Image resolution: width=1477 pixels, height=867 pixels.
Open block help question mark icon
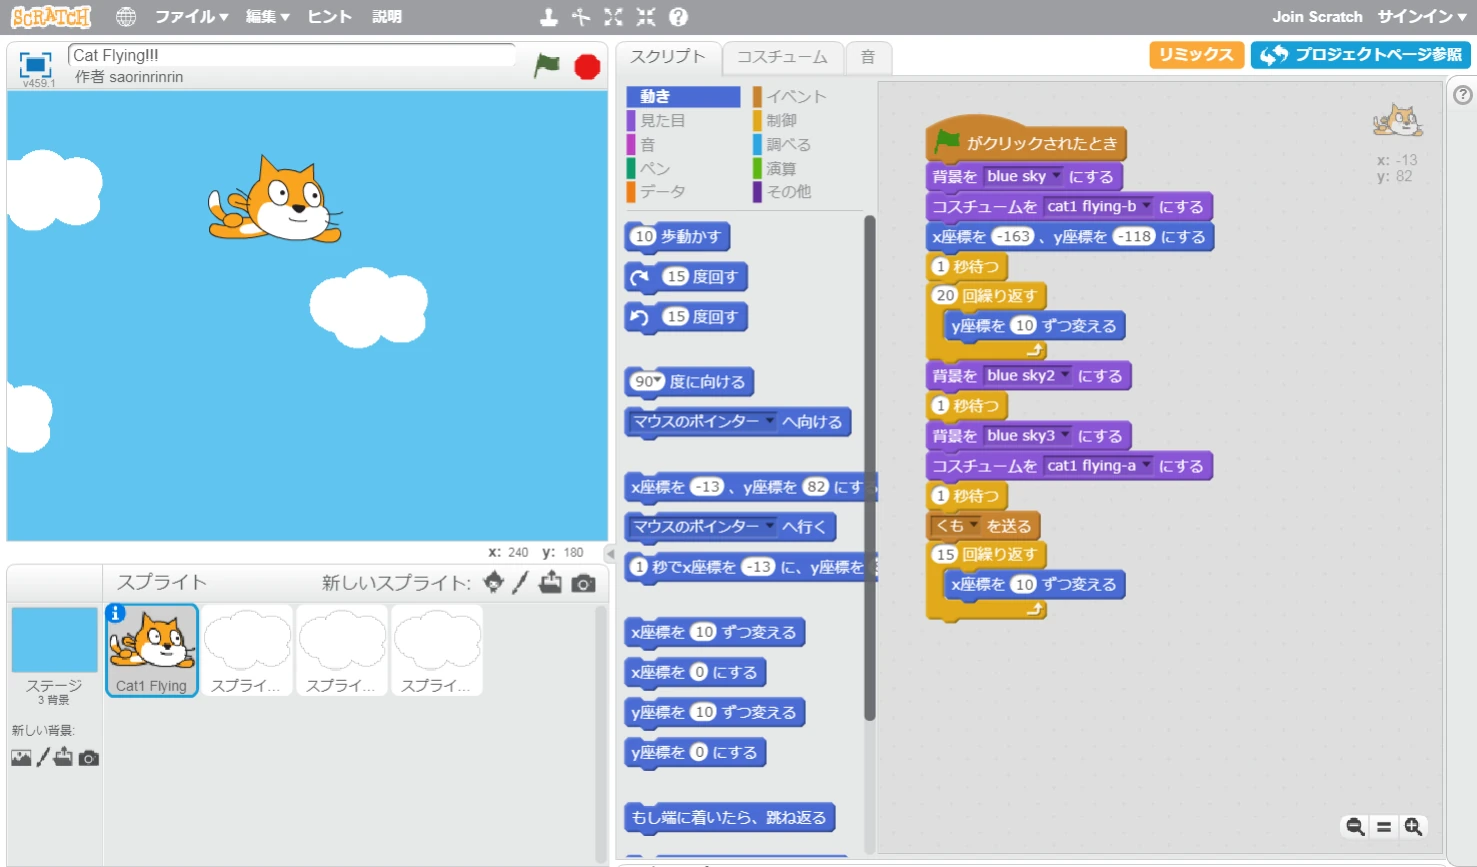click(678, 17)
